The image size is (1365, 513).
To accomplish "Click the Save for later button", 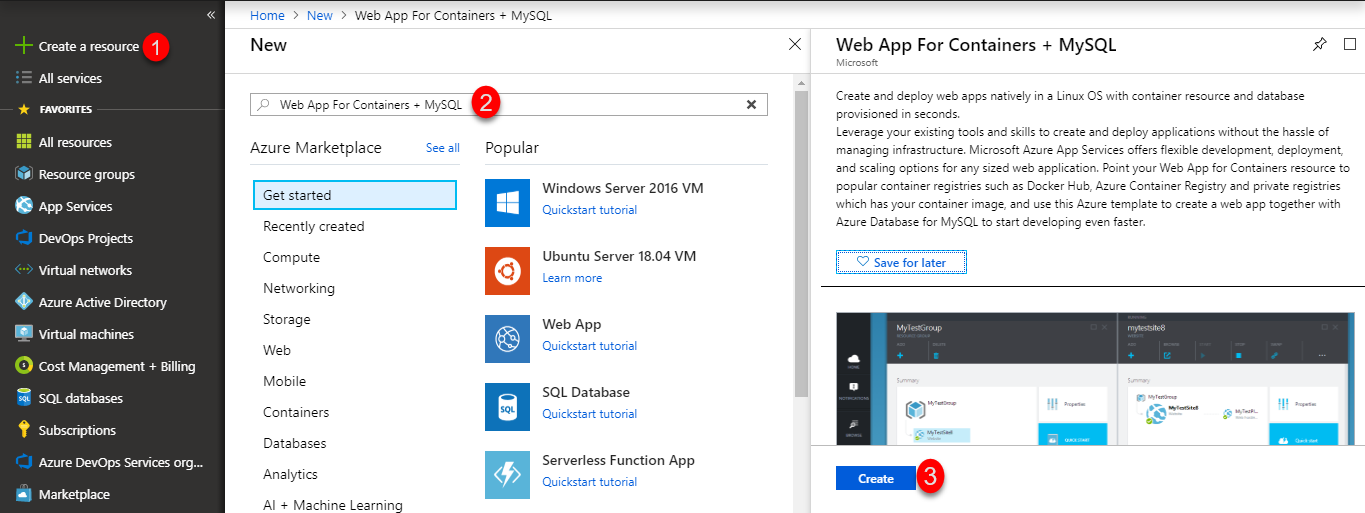I will pos(901,262).
